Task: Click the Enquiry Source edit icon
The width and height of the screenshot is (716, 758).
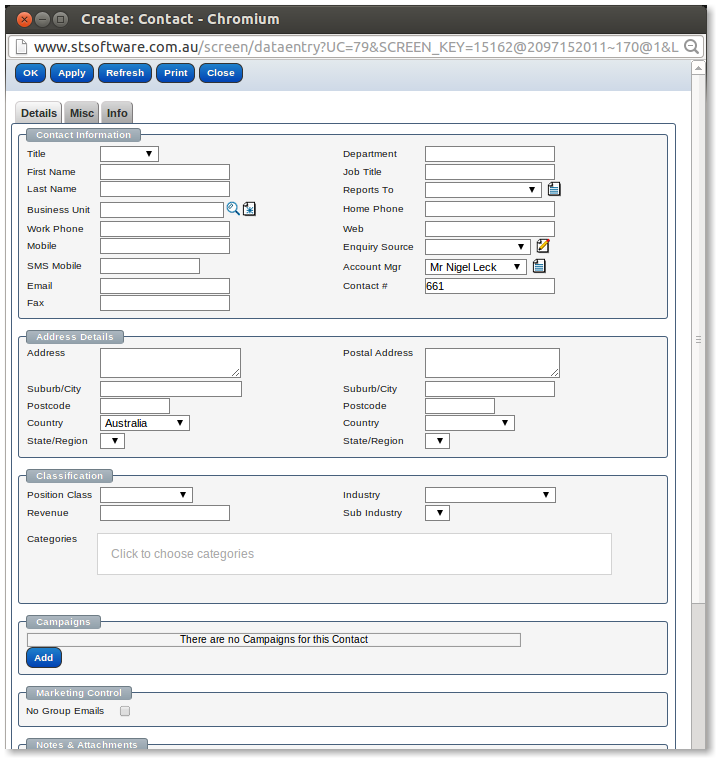Action: (x=543, y=246)
